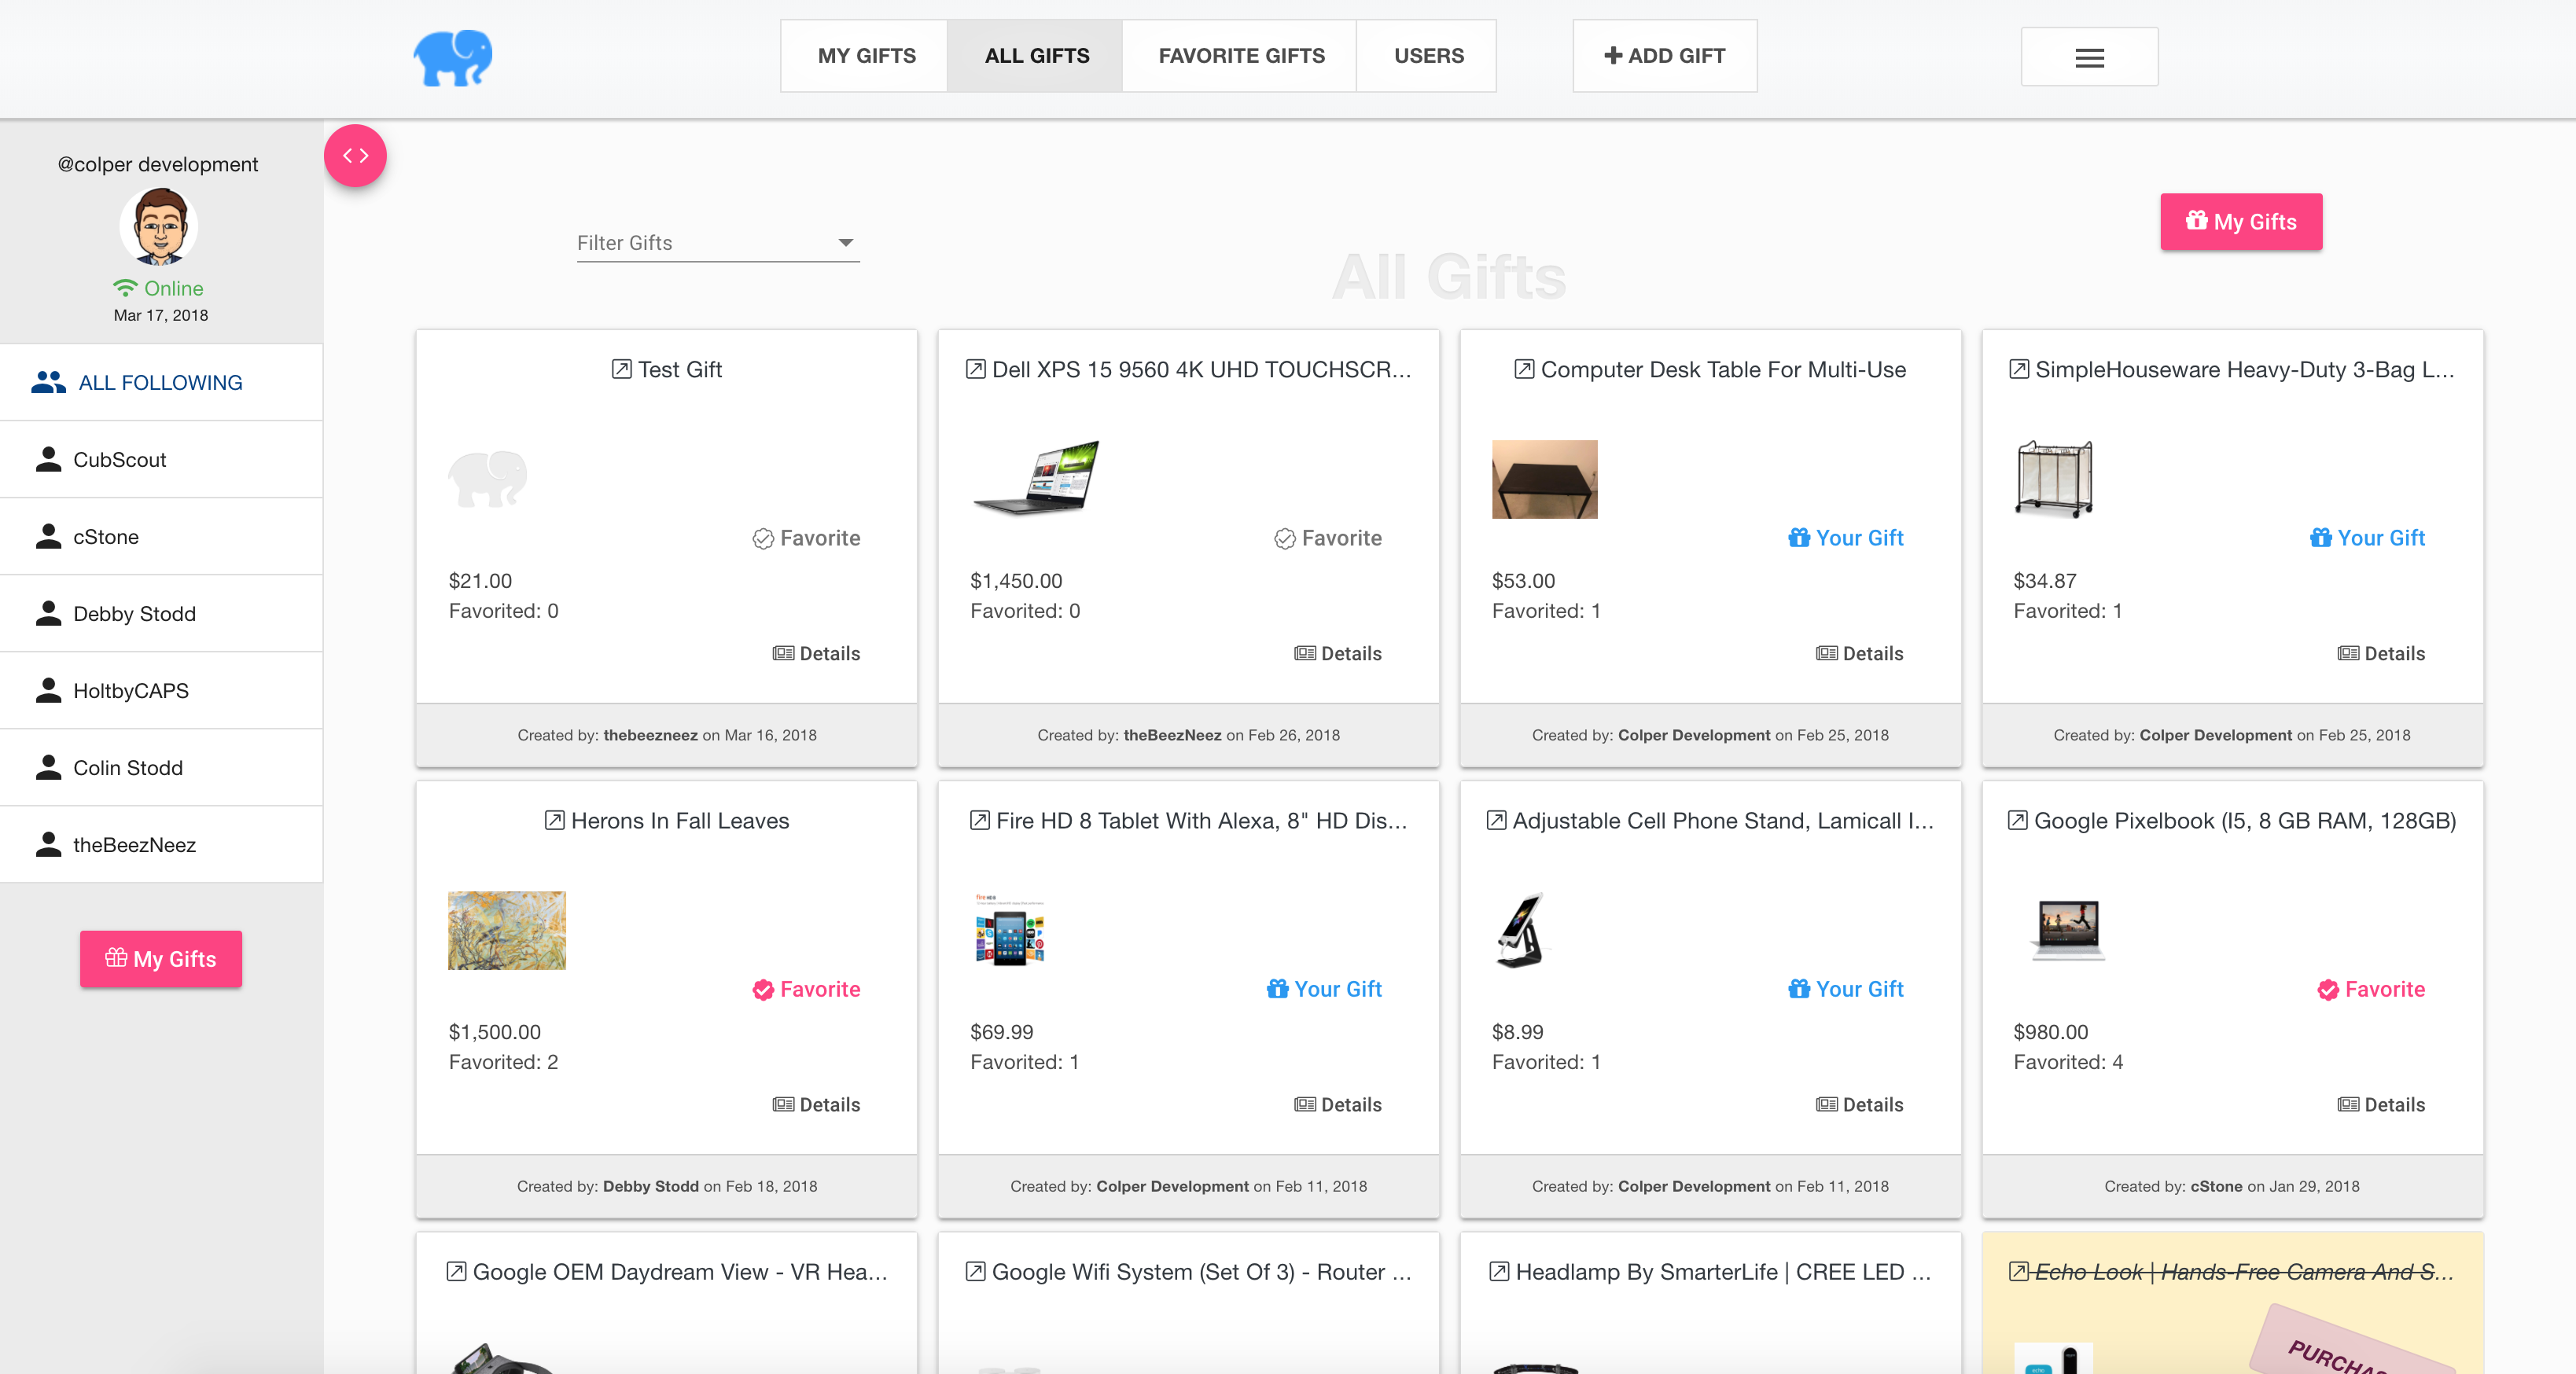The height and width of the screenshot is (1374, 2576).
Task: Open the Adjustable Cell Phone Stand link icon
Action: point(1496,820)
